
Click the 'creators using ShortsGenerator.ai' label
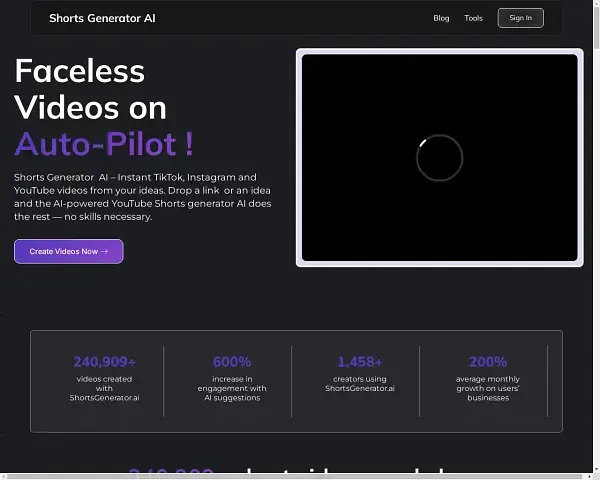360,384
